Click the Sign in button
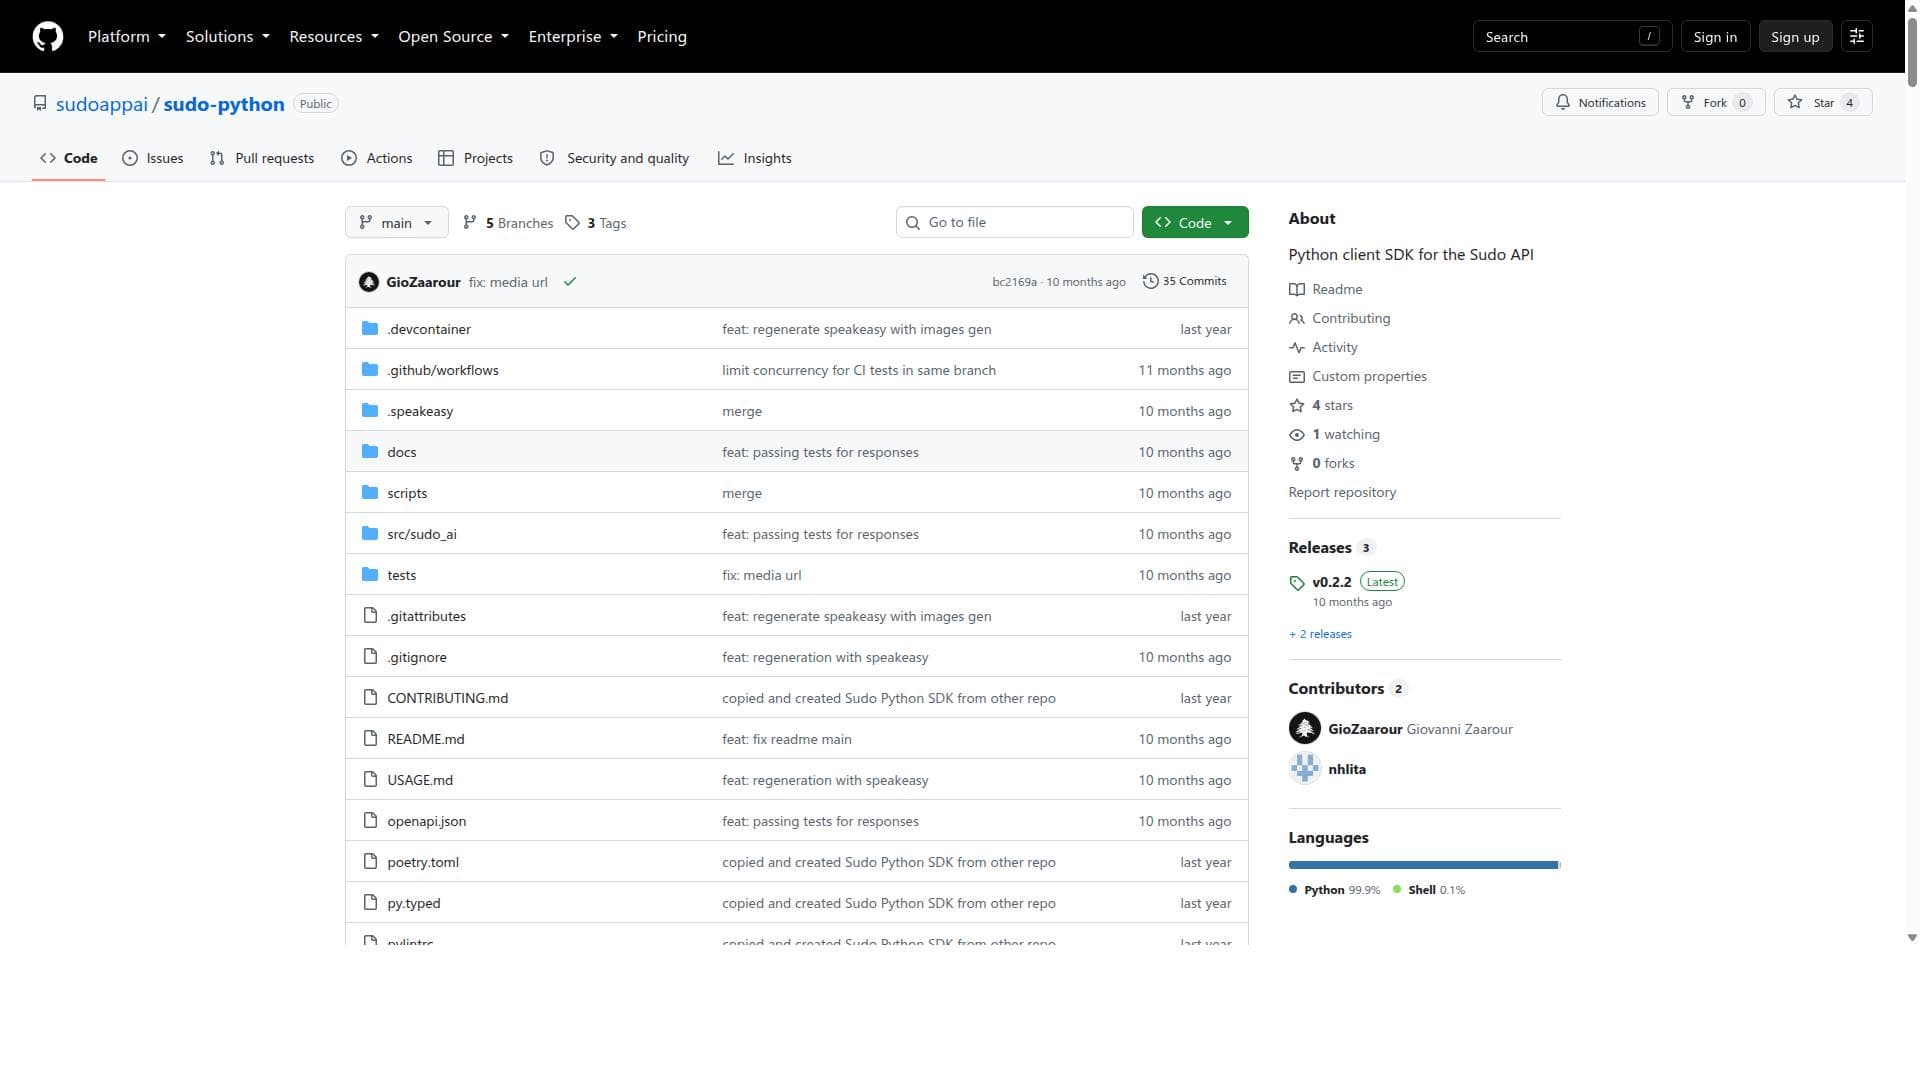The width and height of the screenshot is (1920, 1080). pyautogui.click(x=1715, y=37)
